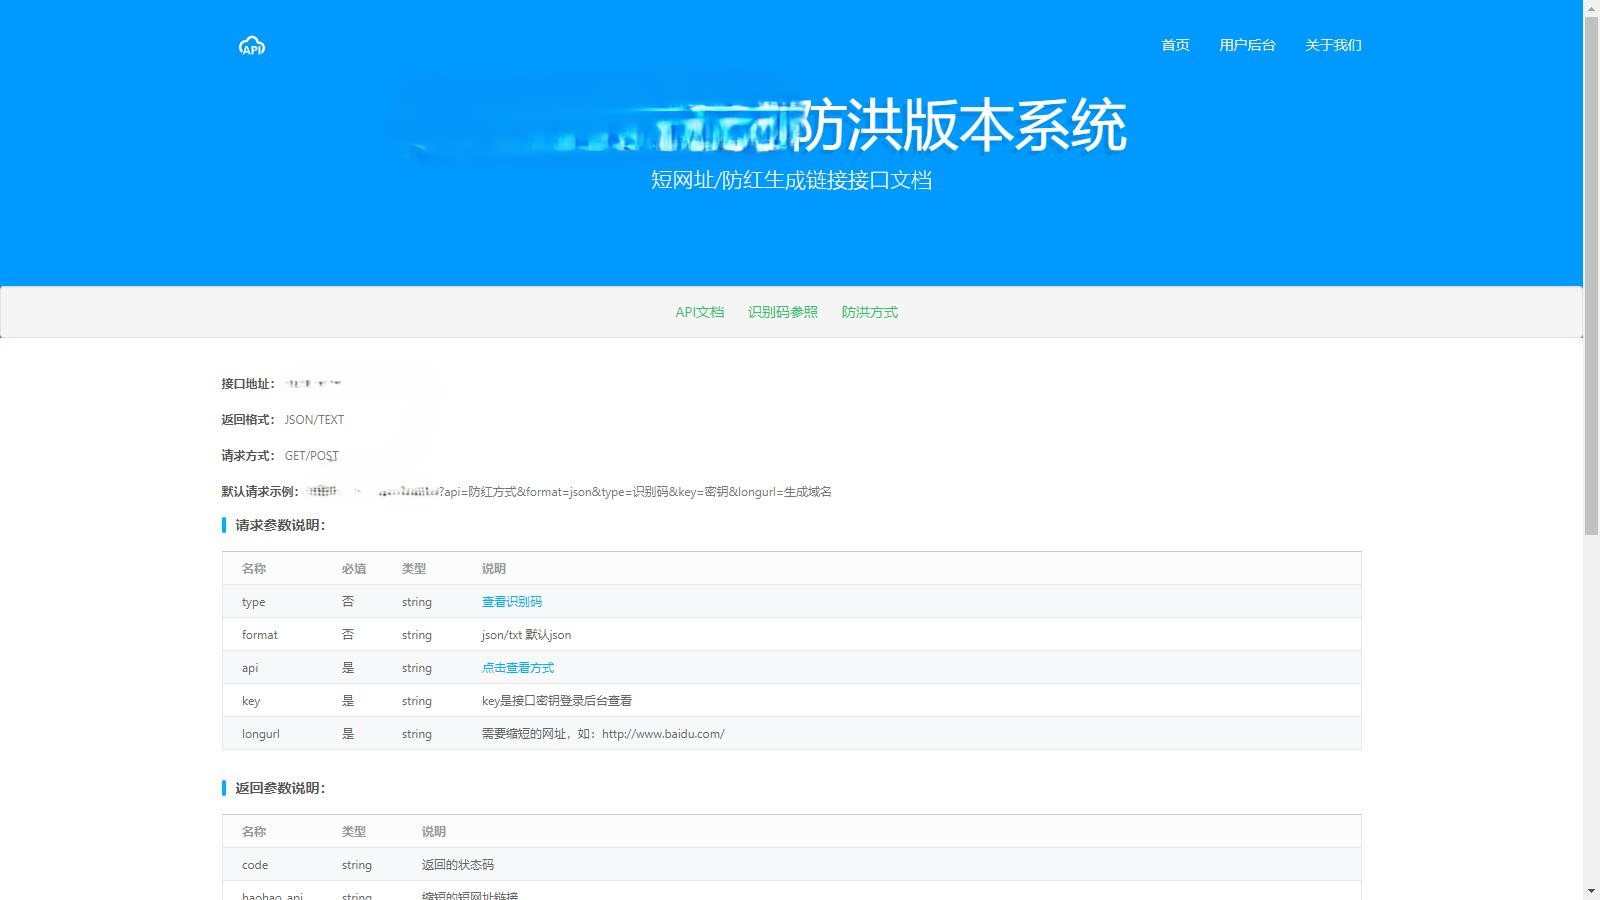
Task: Click the 否 required cell in type row
Action: click(x=348, y=602)
